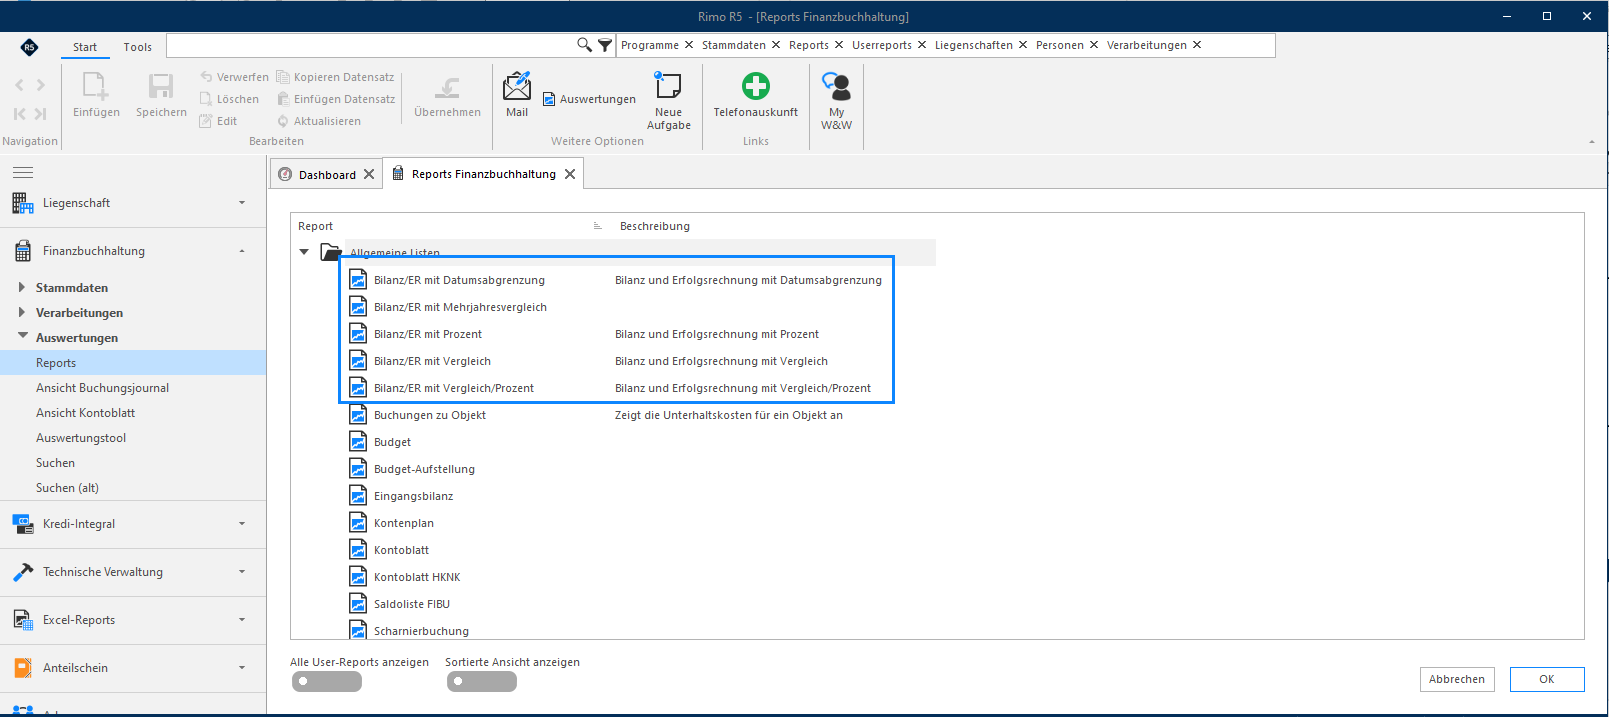Close the Reports Finanzbuchhaltung tab
This screenshot has height=717, width=1609.
click(x=570, y=174)
